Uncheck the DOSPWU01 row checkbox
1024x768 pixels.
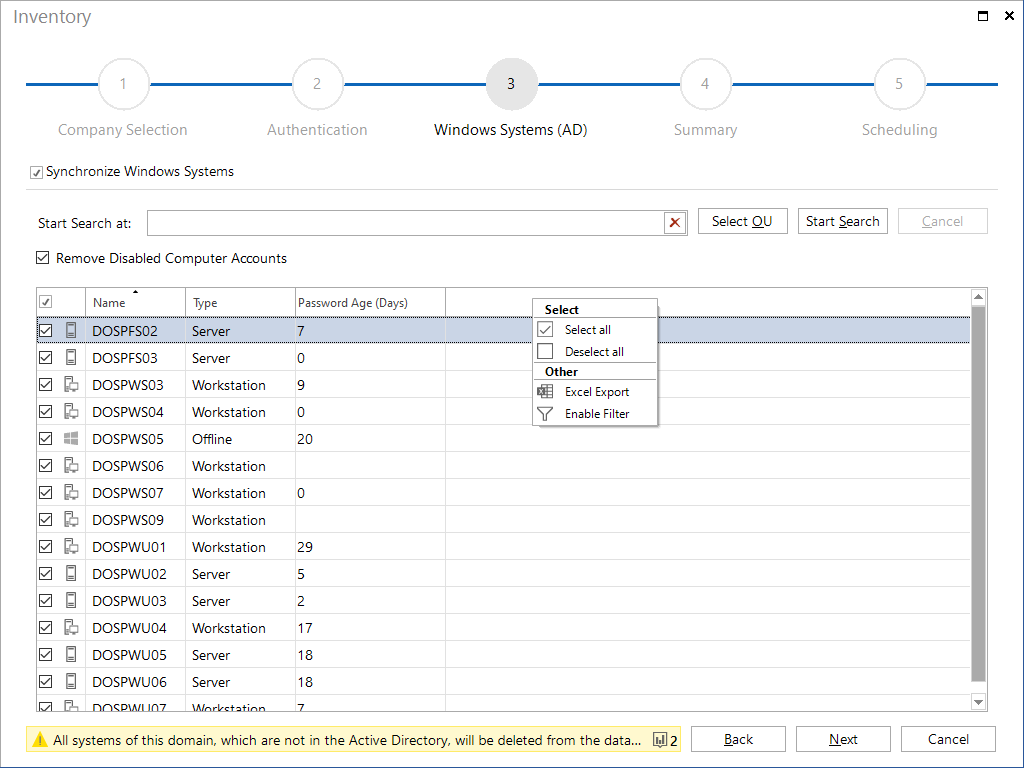point(46,547)
